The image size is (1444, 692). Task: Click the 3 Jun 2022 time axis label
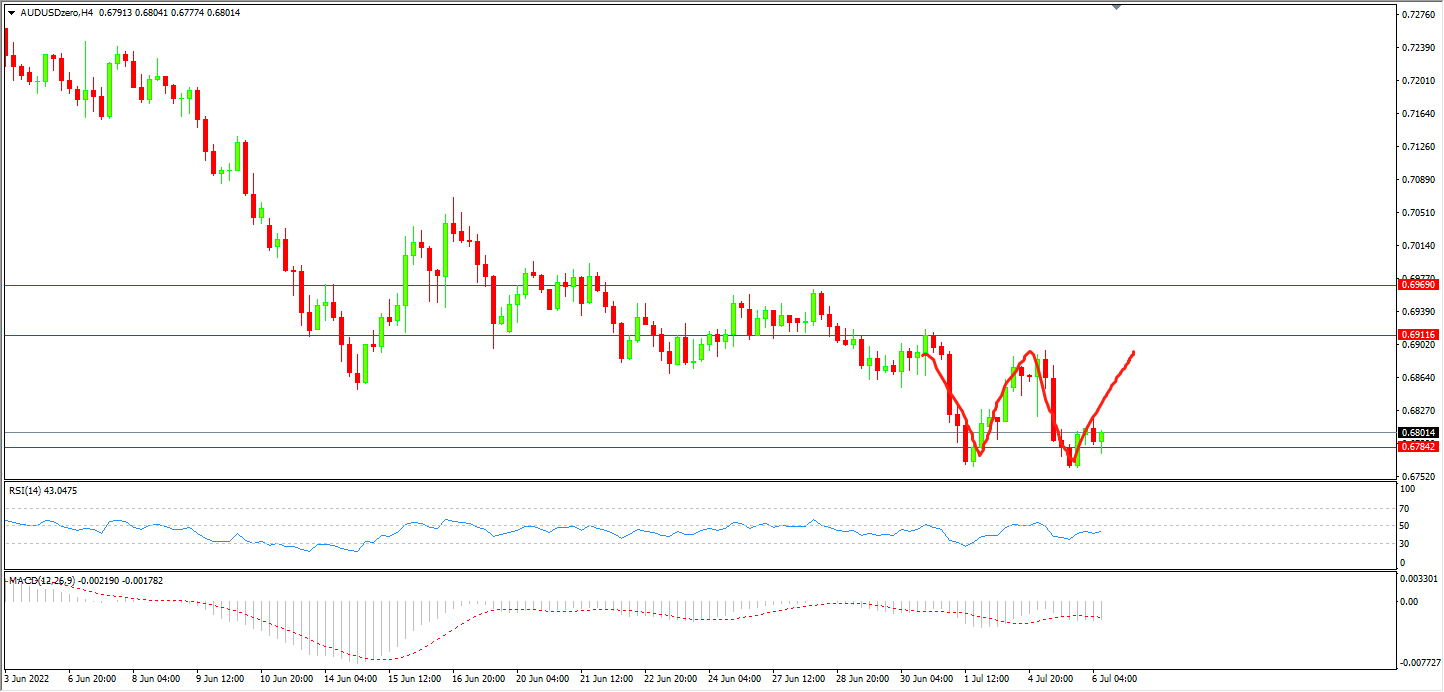pyautogui.click(x=29, y=679)
